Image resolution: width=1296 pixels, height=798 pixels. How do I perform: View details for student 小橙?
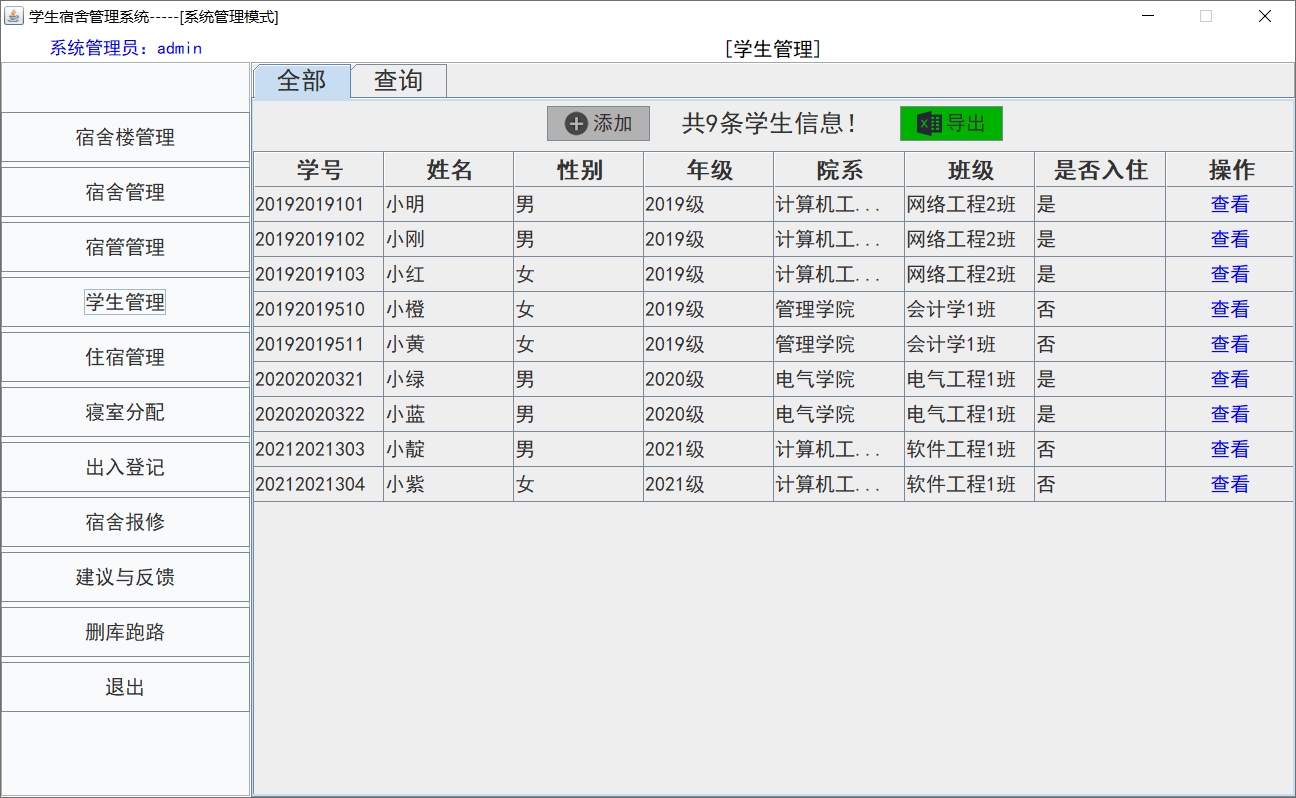click(1230, 309)
